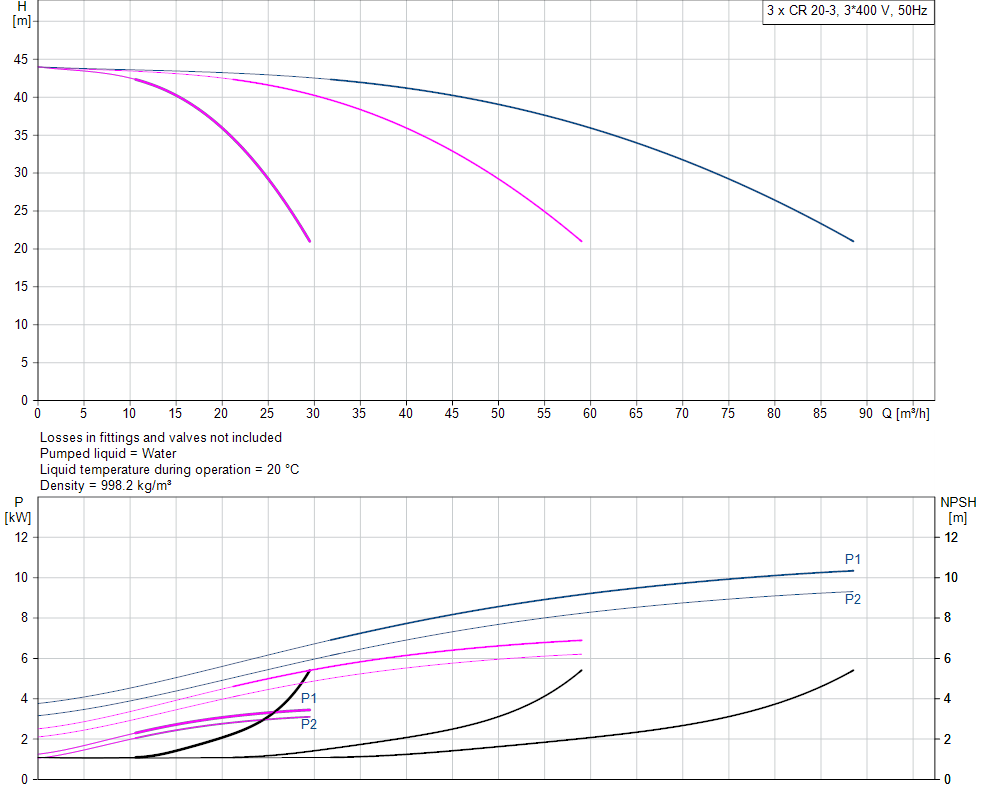
Task: Select the 30 tick value on the Q axis
Action: point(313,414)
